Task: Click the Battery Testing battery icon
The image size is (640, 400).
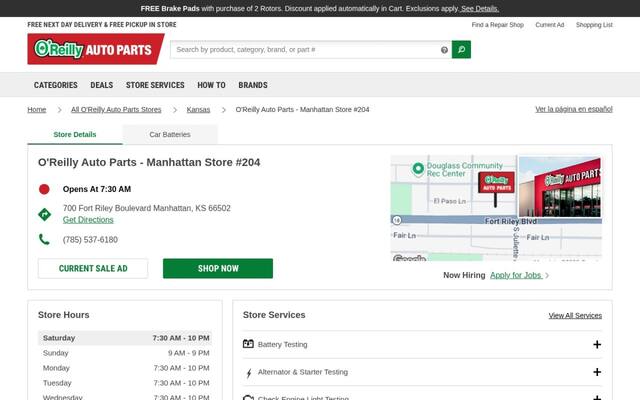Action: [x=248, y=344]
